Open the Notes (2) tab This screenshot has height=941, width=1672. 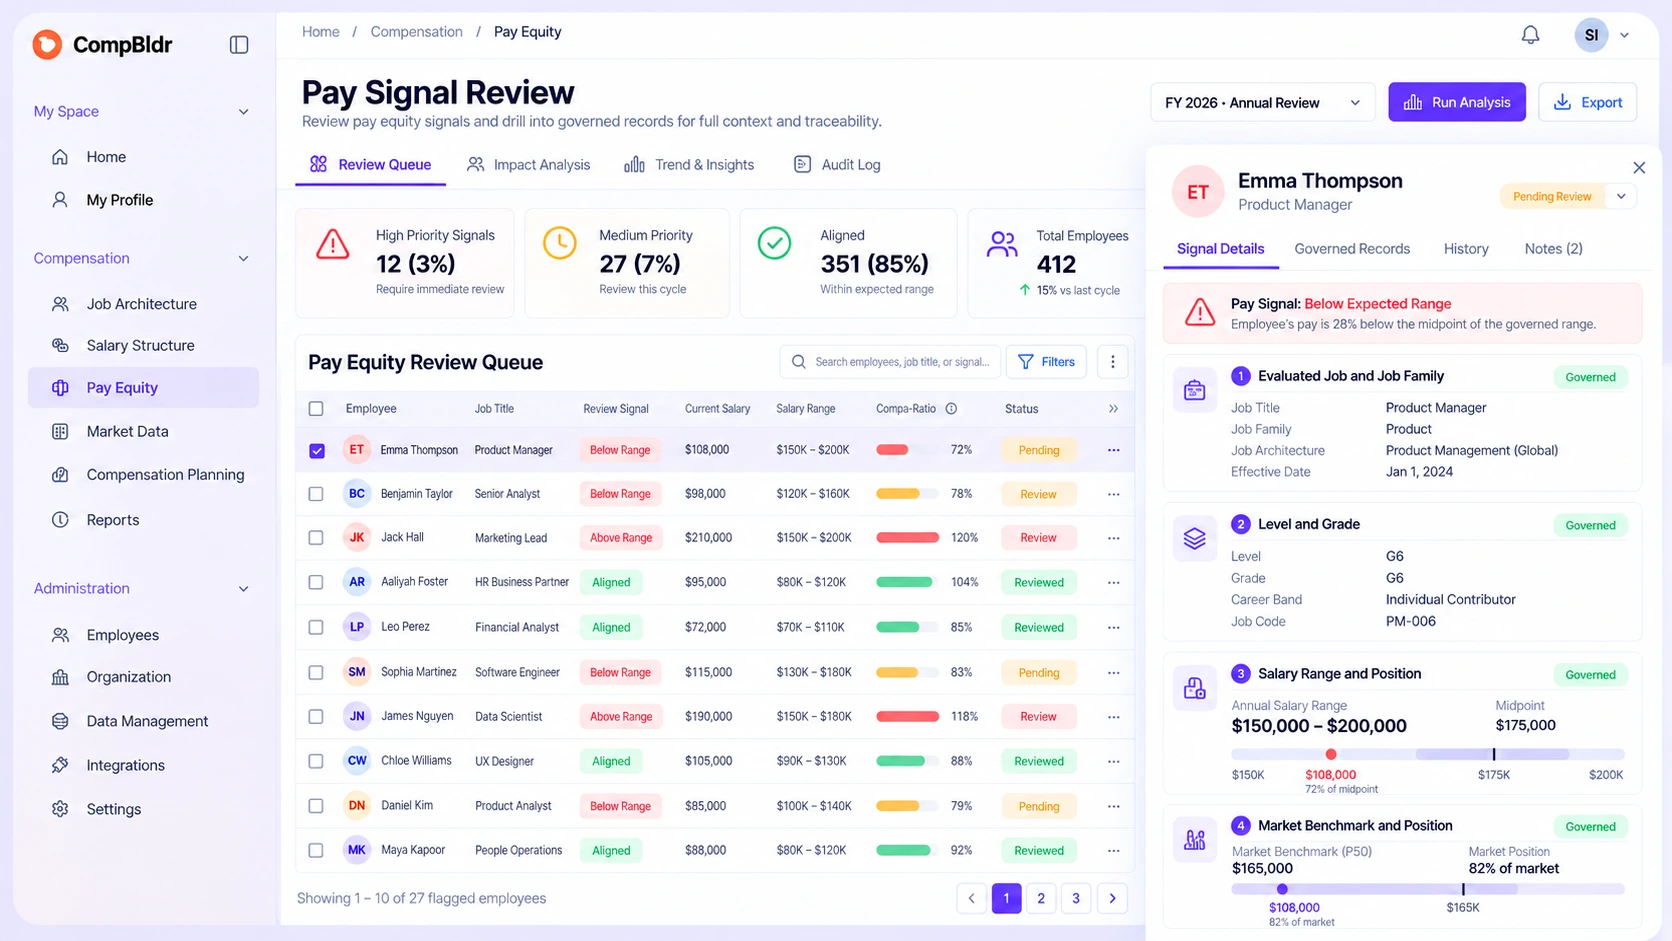coord(1553,249)
